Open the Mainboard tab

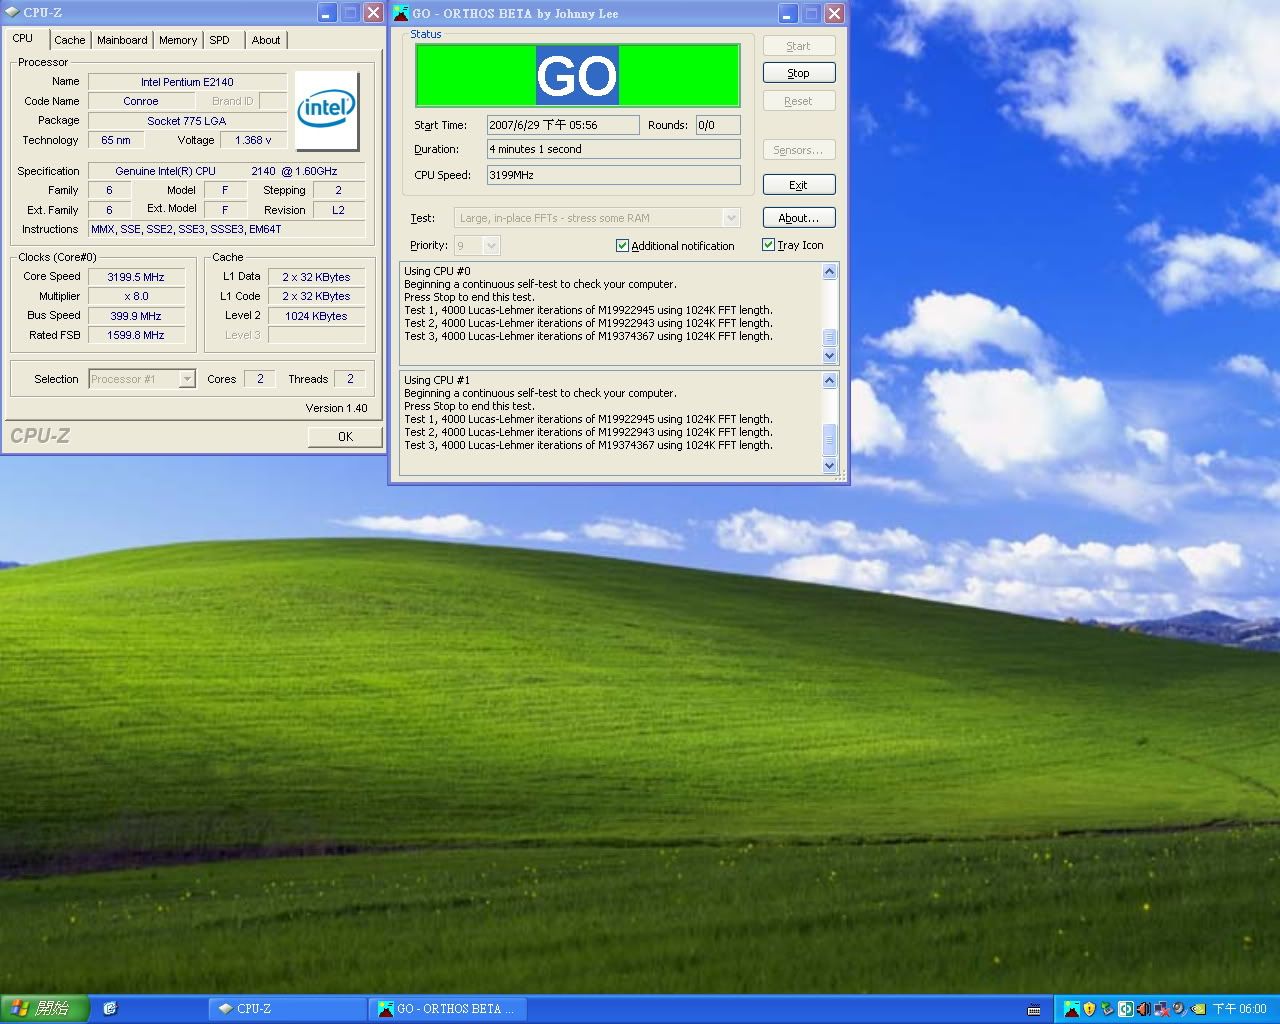[x=122, y=40]
